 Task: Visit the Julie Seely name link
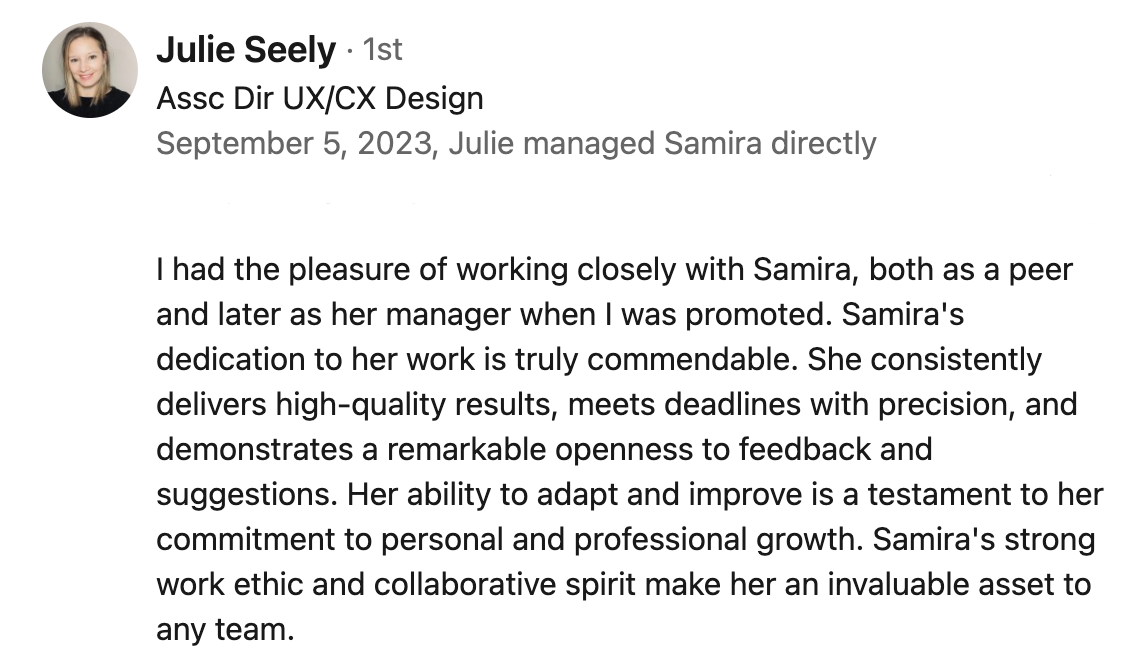click(246, 50)
